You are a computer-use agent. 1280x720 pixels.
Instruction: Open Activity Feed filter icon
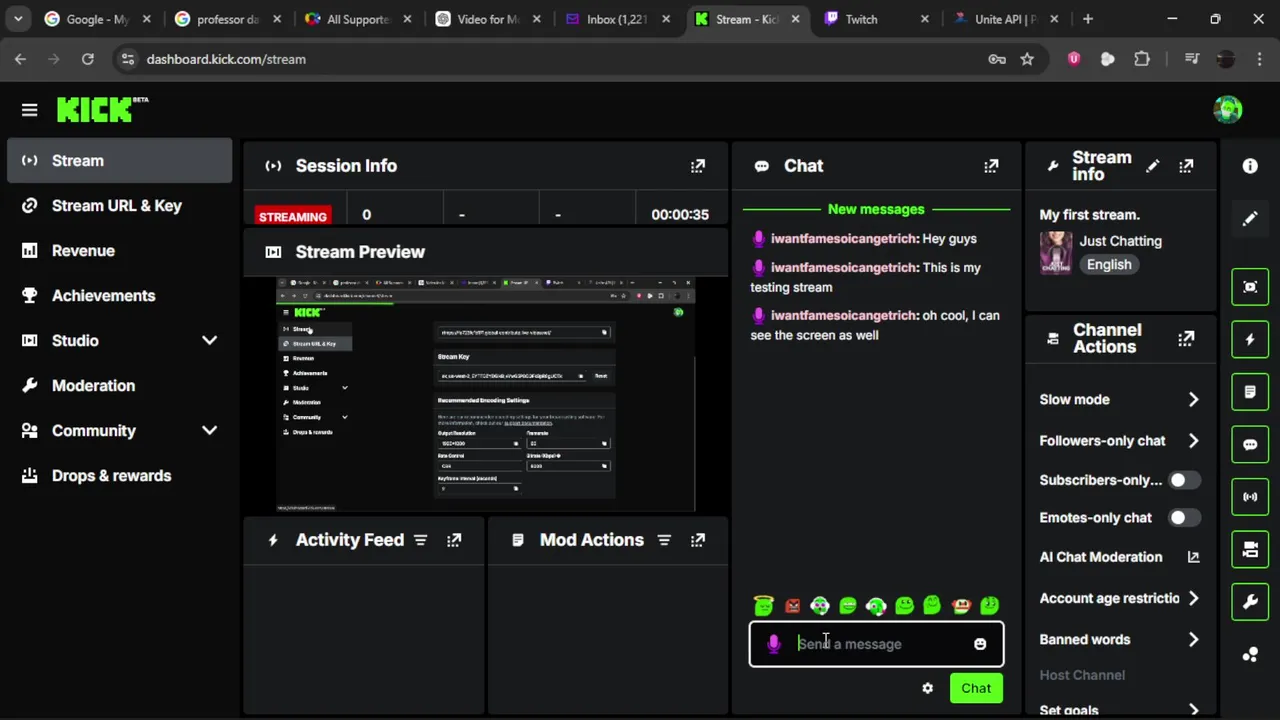[421, 540]
